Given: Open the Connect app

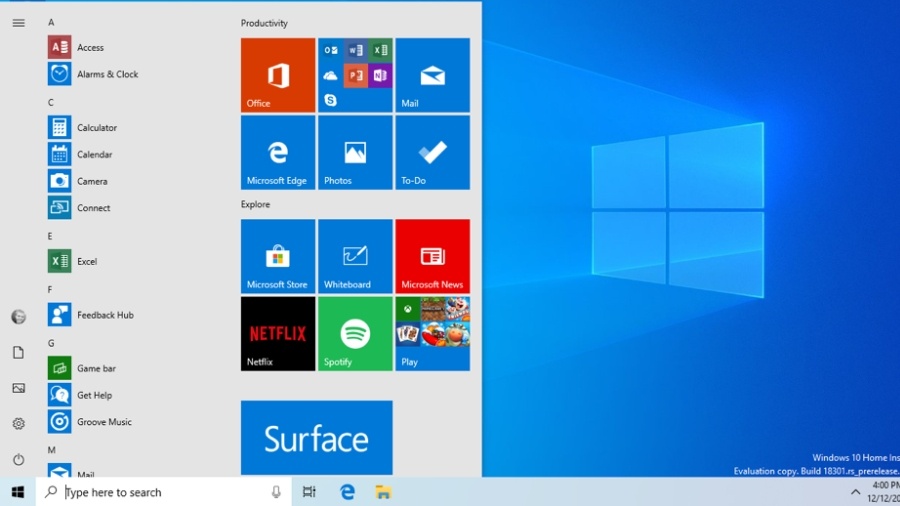Looking at the screenshot, I should [x=79, y=208].
